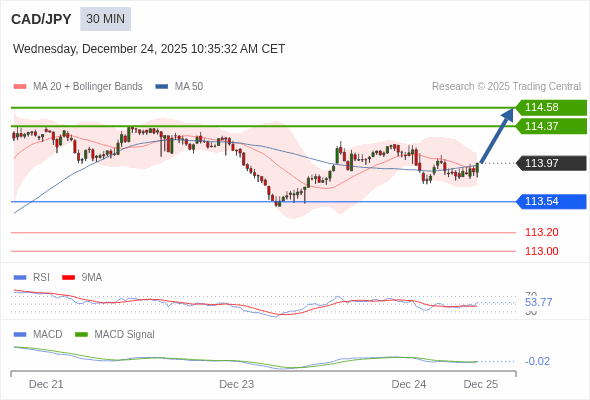Click the MACD value -0.02
Viewport: 590px width, 400px height.
[x=537, y=361]
